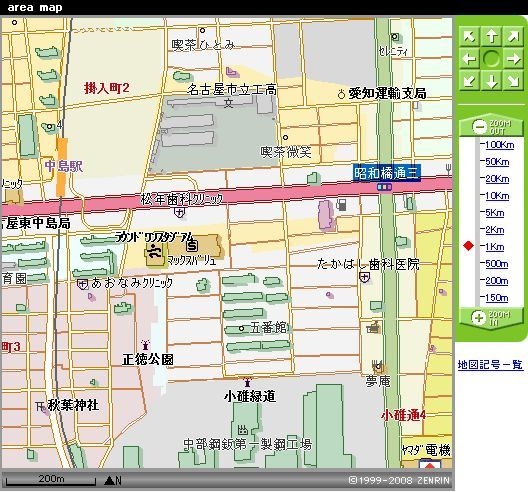Pan map to the lower-left with arrow

point(469,81)
